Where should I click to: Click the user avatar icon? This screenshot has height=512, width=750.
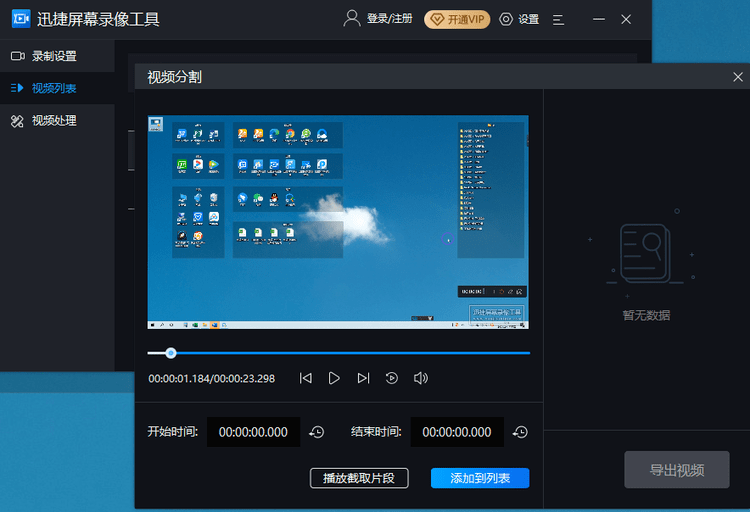tap(352, 19)
